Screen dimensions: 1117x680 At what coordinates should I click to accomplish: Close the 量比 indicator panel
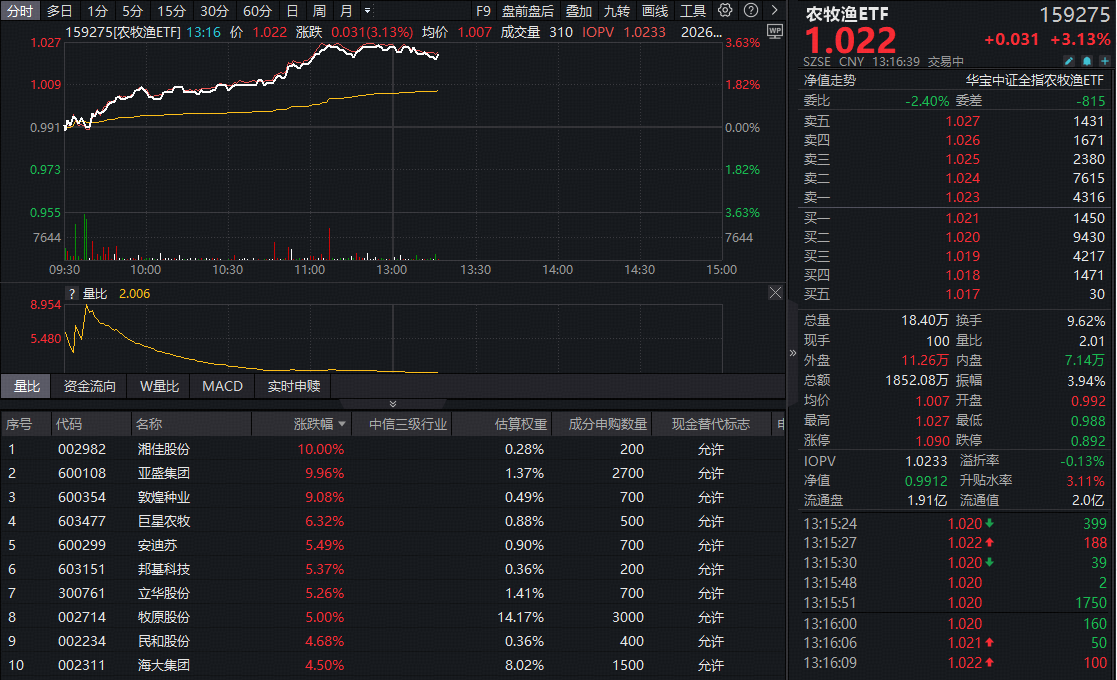(775, 293)
